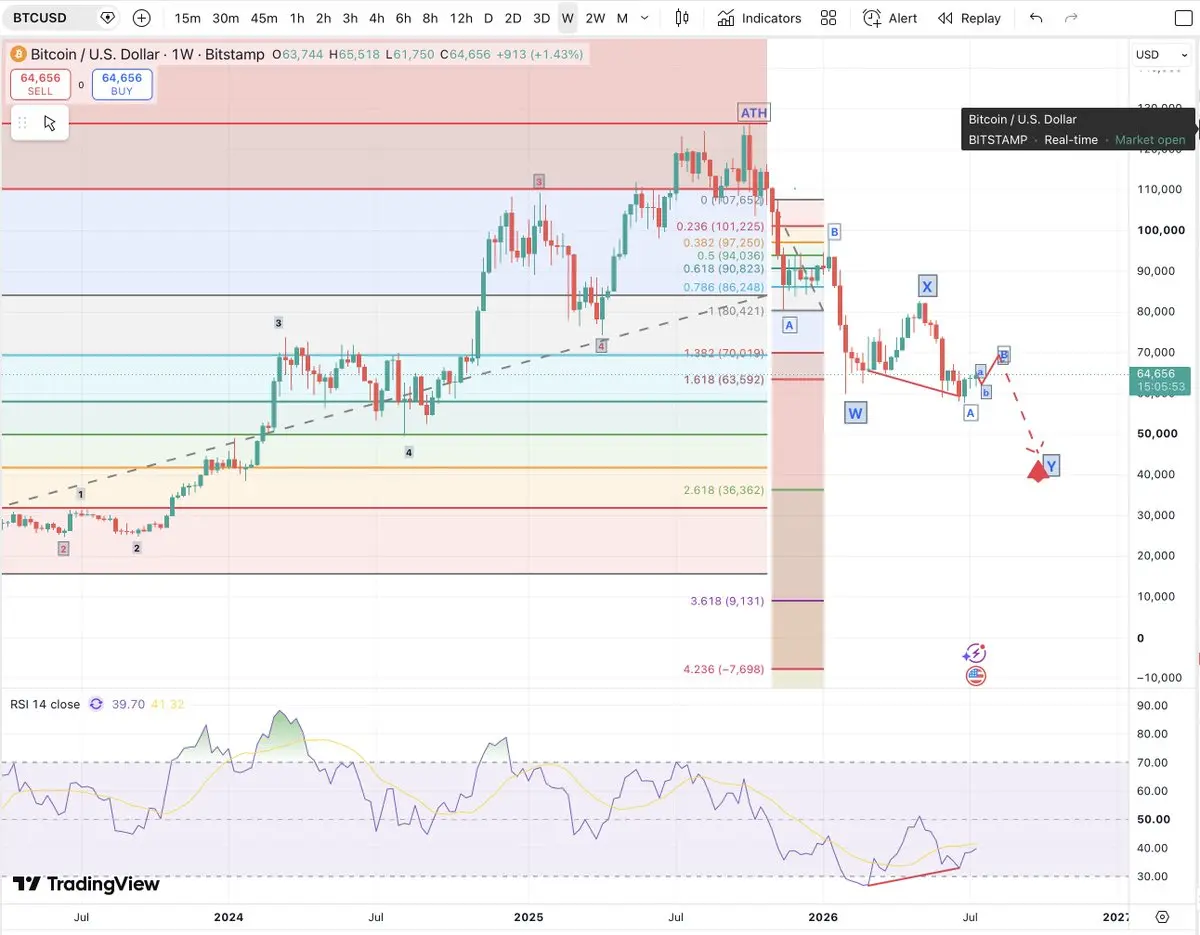The height and width of the screenshot is (935, 1200).
Task: Select the cursor arrow tool
Action: (50, 123)
